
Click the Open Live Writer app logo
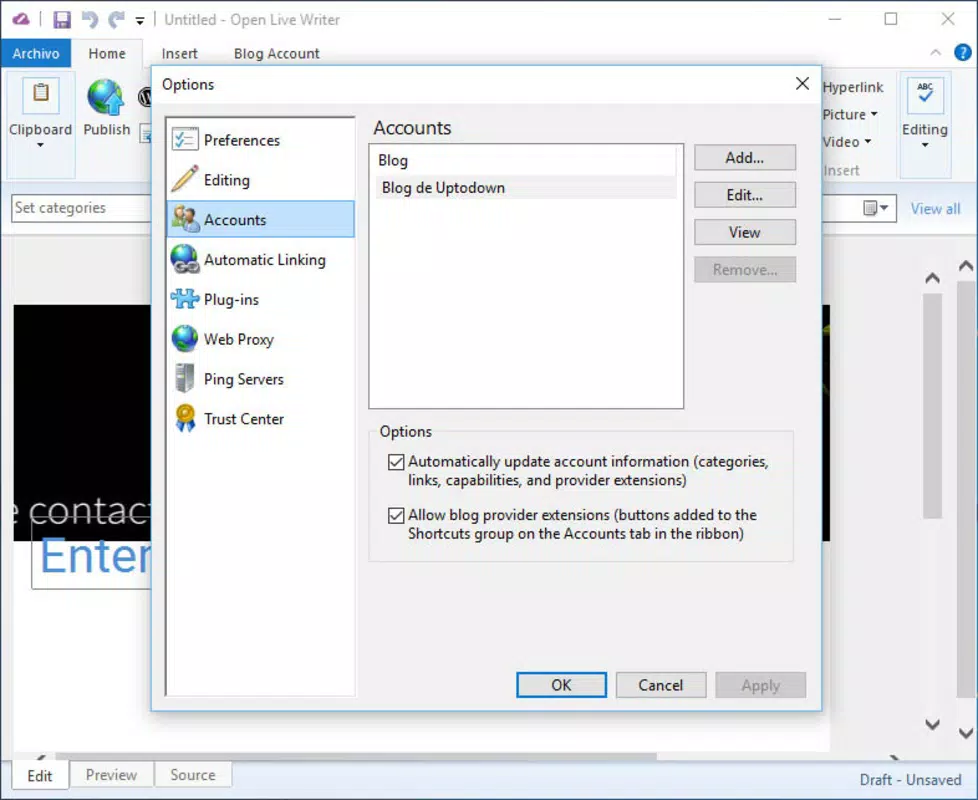tap(21, 19)
